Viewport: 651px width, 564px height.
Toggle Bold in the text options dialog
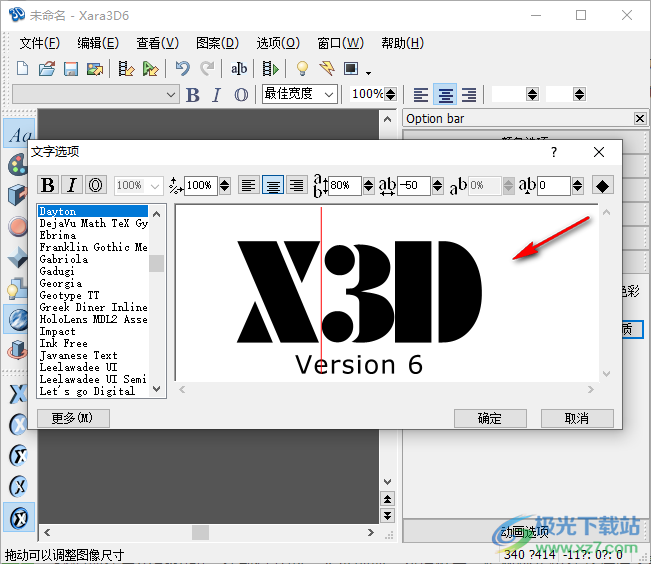tap(48, 185)
